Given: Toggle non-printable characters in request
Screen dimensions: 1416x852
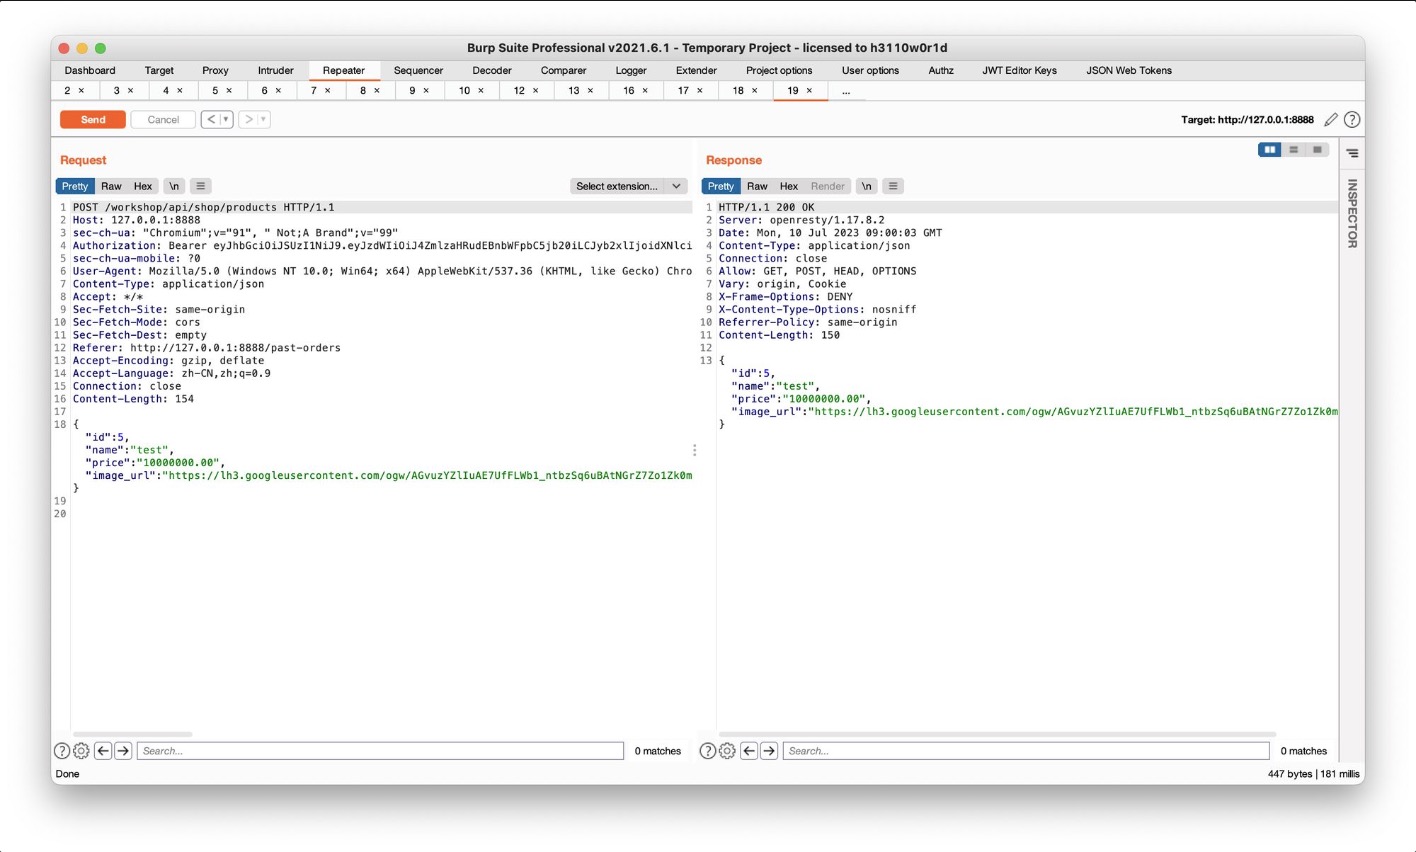Looking at the screenshot, I should (174, 186).
